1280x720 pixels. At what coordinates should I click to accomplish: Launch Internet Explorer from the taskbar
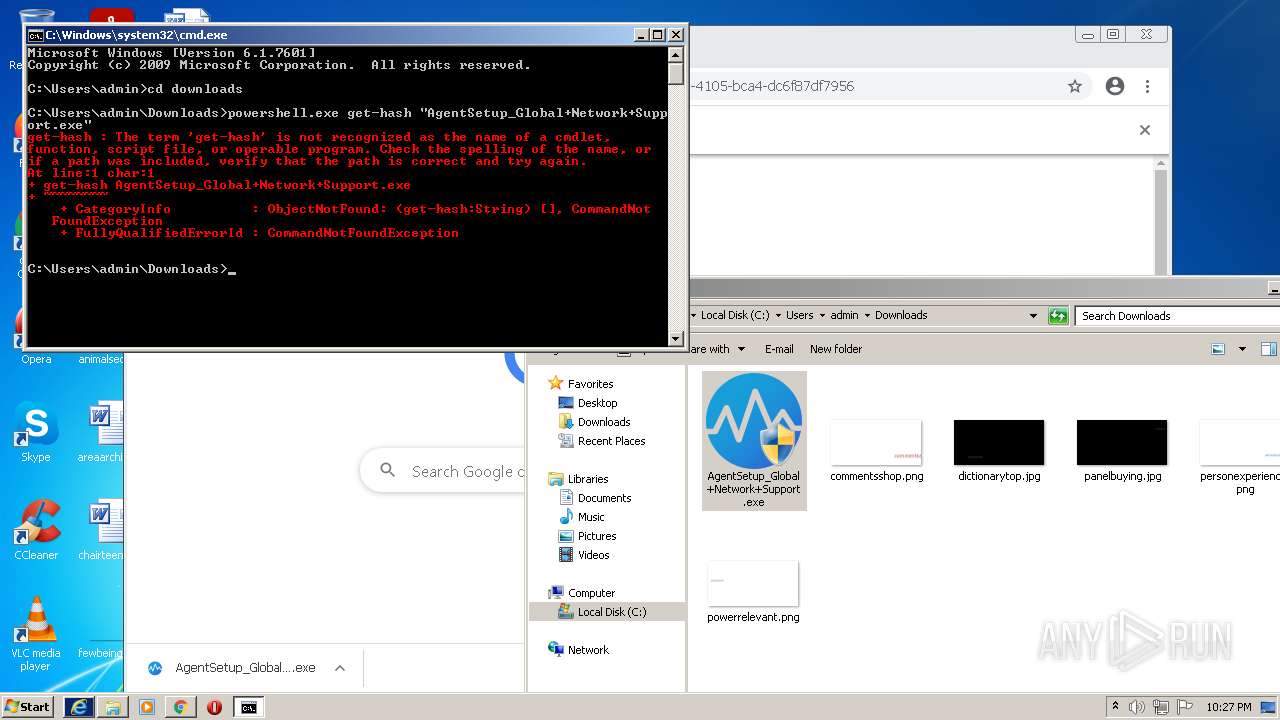(79, 707)
